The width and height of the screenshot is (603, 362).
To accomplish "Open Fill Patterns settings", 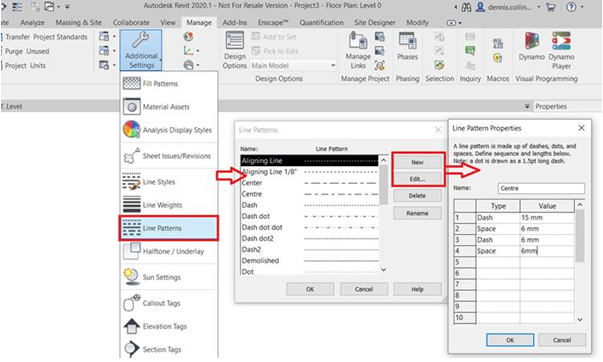I will (x=160, y=83).
